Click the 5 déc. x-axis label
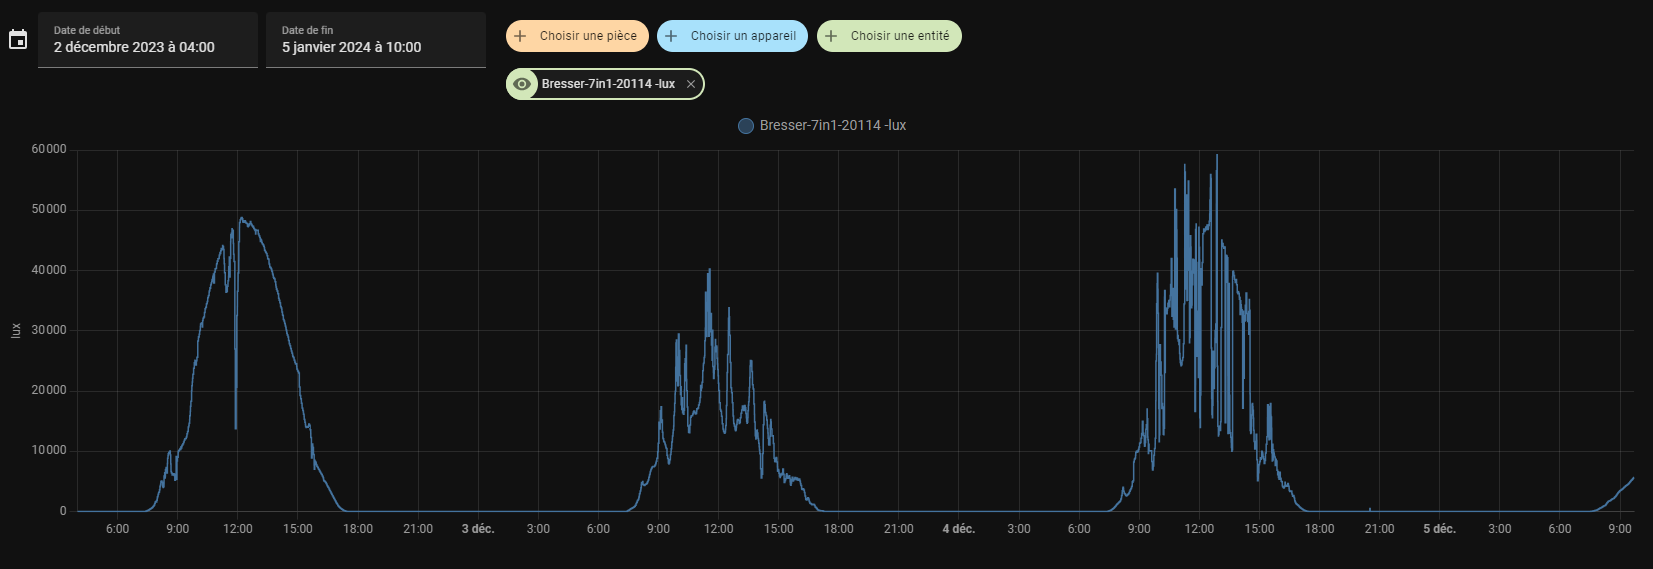 pyautogui.click(x=1440, y=529)
